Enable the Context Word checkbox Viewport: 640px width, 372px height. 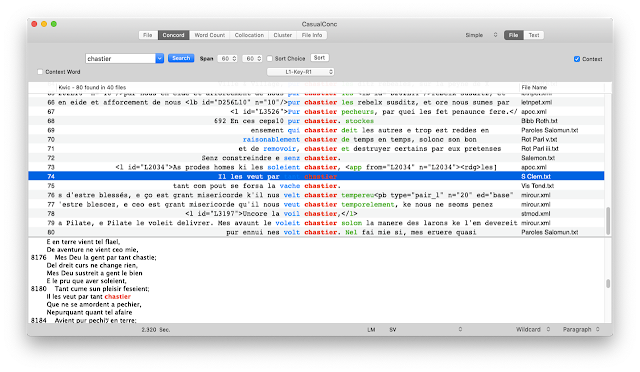pos(40,72)
